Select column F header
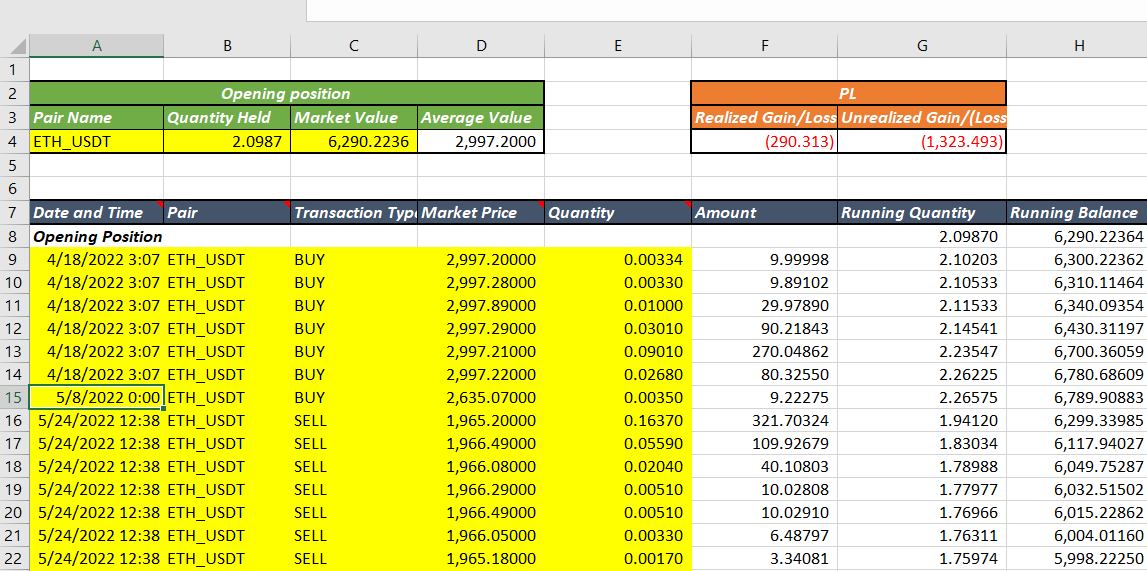The width and height of the screenshot is (1147, 571). coord(764,45)
